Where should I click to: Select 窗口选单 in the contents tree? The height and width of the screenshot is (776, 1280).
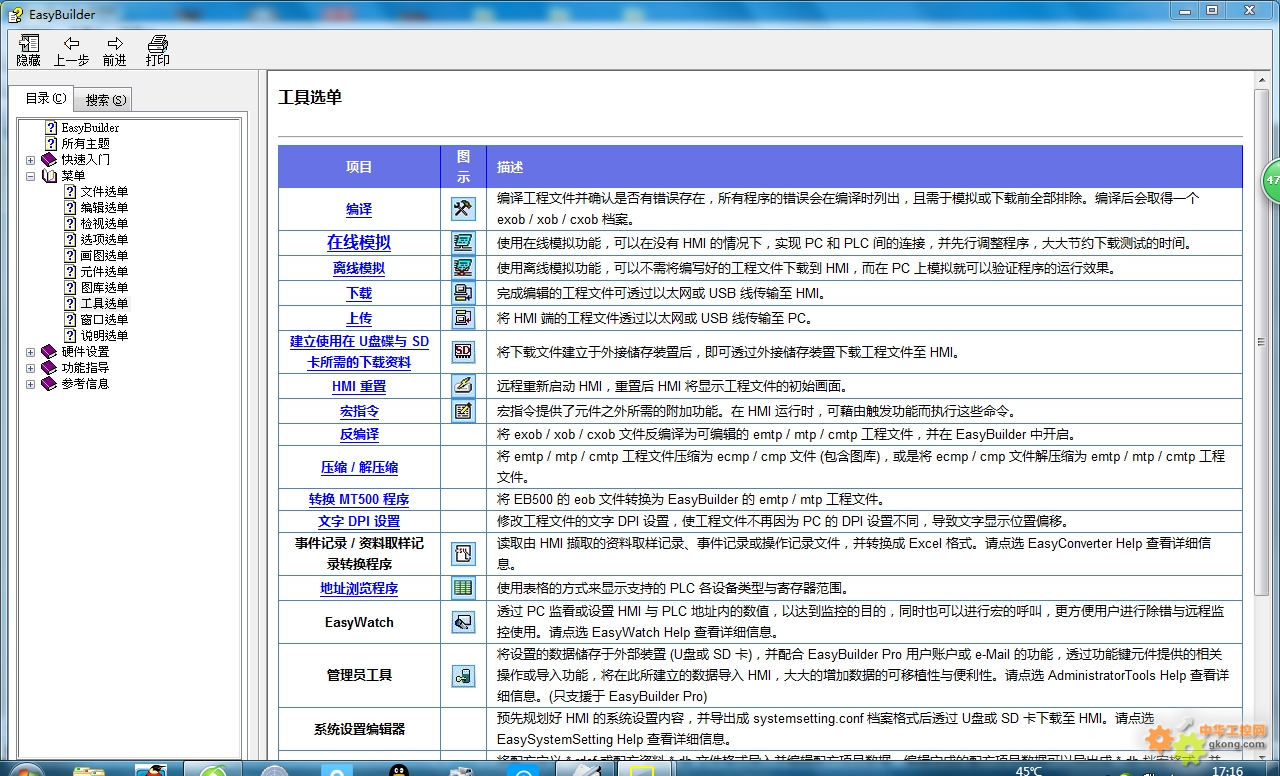tap(104, 320)
